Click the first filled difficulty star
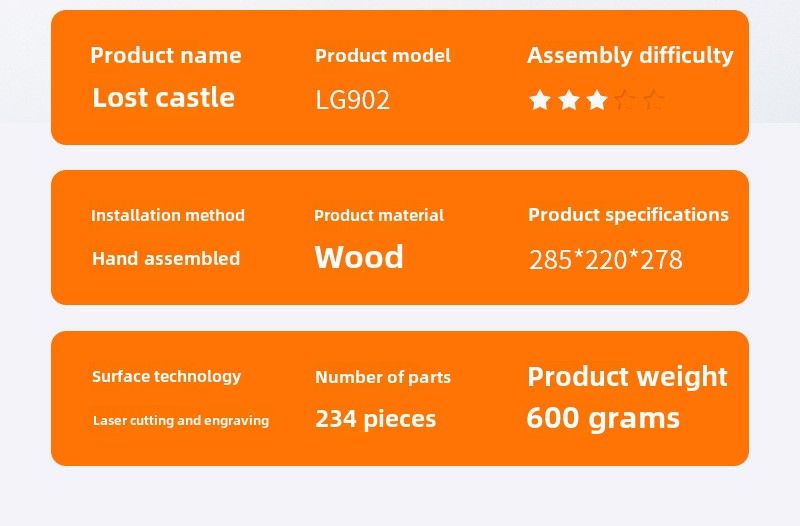Image resolution: width=800 pixels, height=526 pixels. tap(540, 100)
